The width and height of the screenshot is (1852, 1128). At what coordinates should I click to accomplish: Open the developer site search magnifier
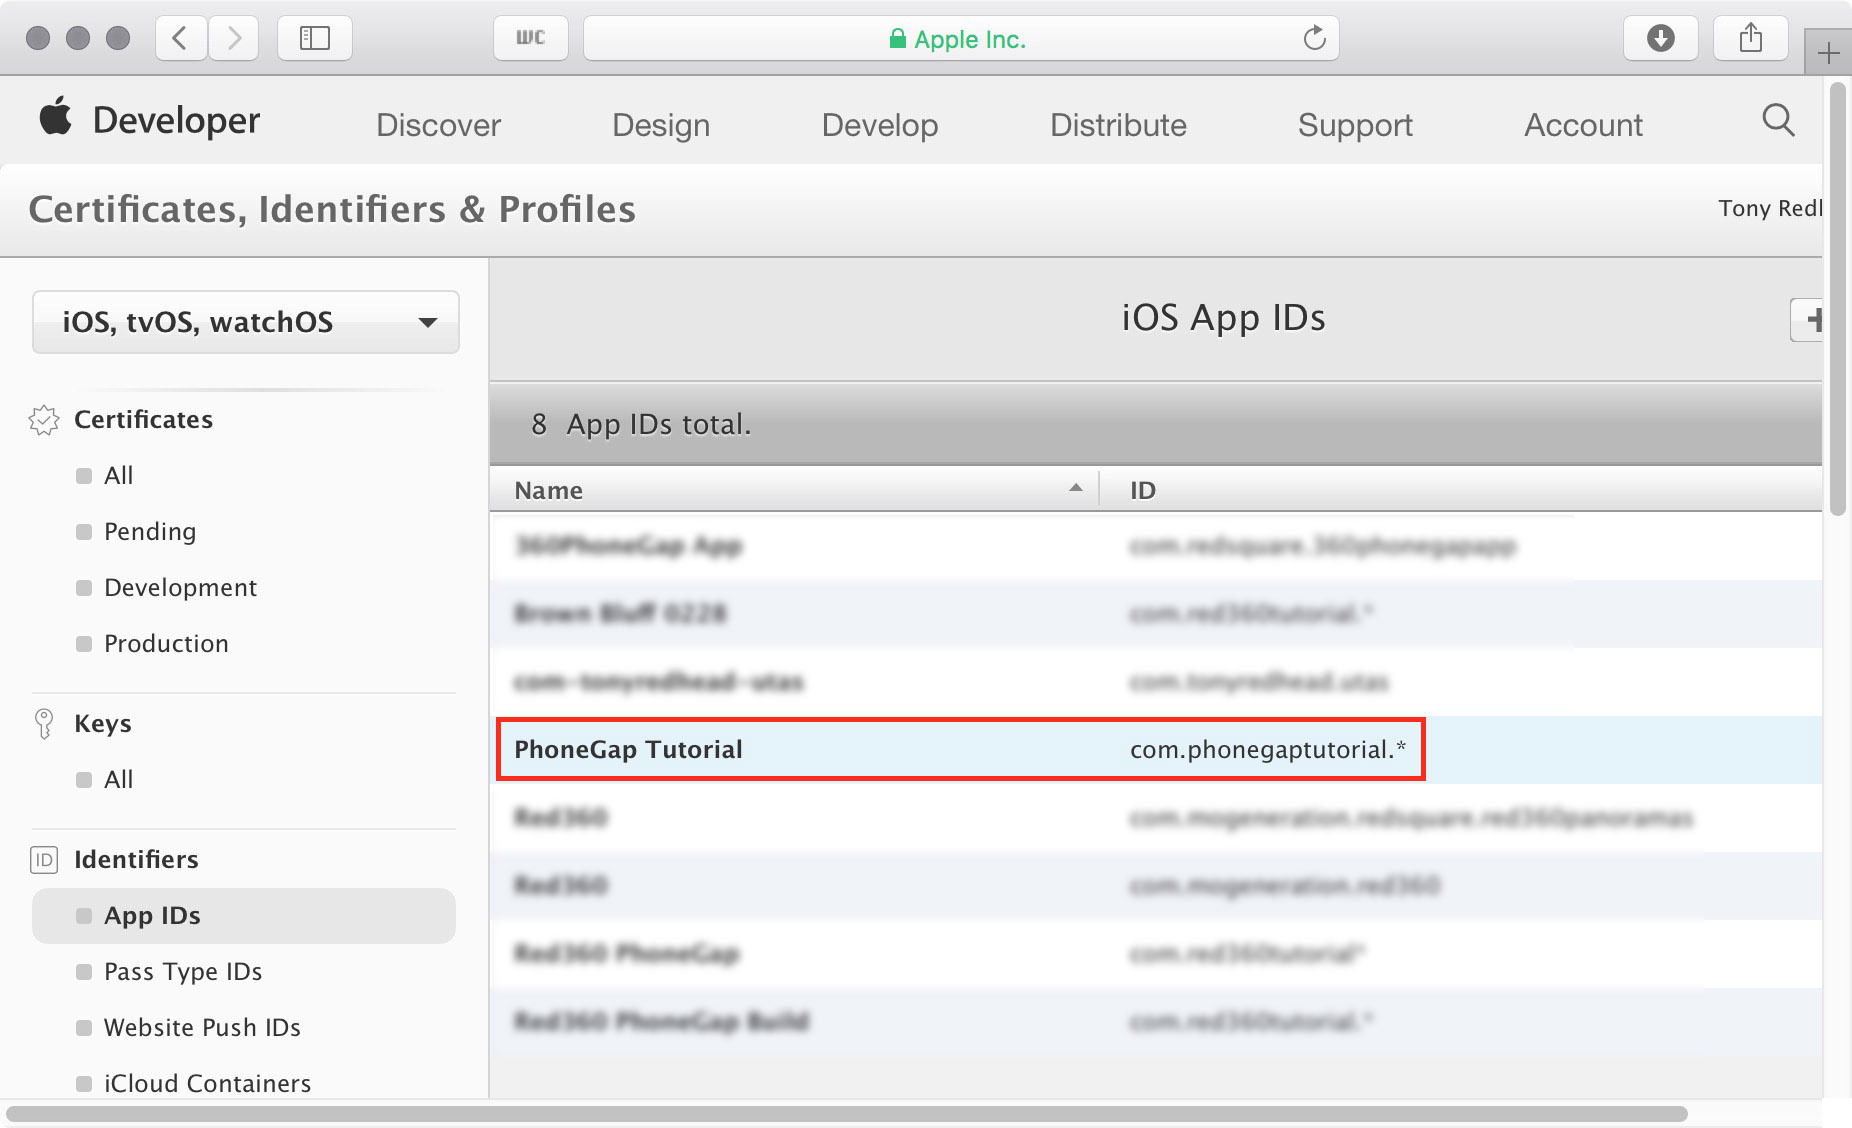[x=1778, y=120]
